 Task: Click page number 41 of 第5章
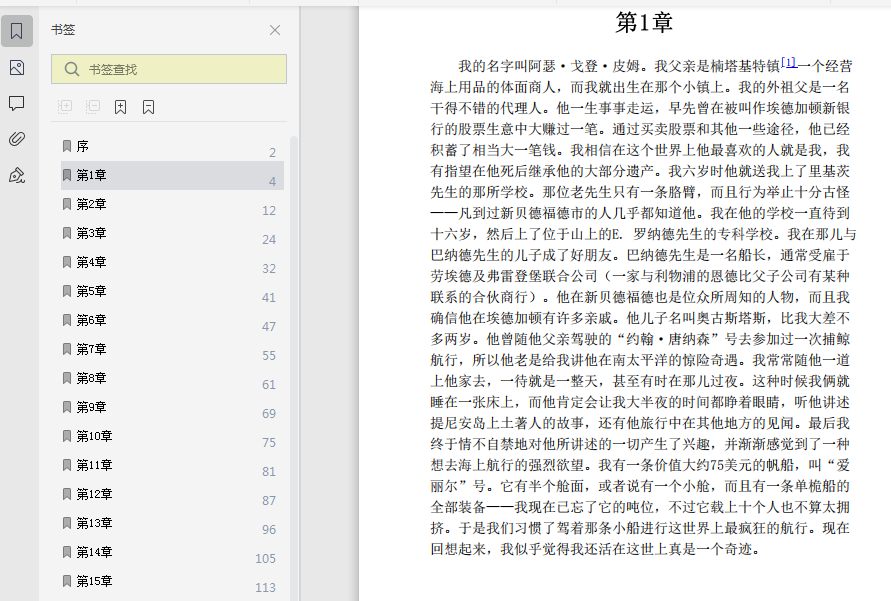point(269,298)
